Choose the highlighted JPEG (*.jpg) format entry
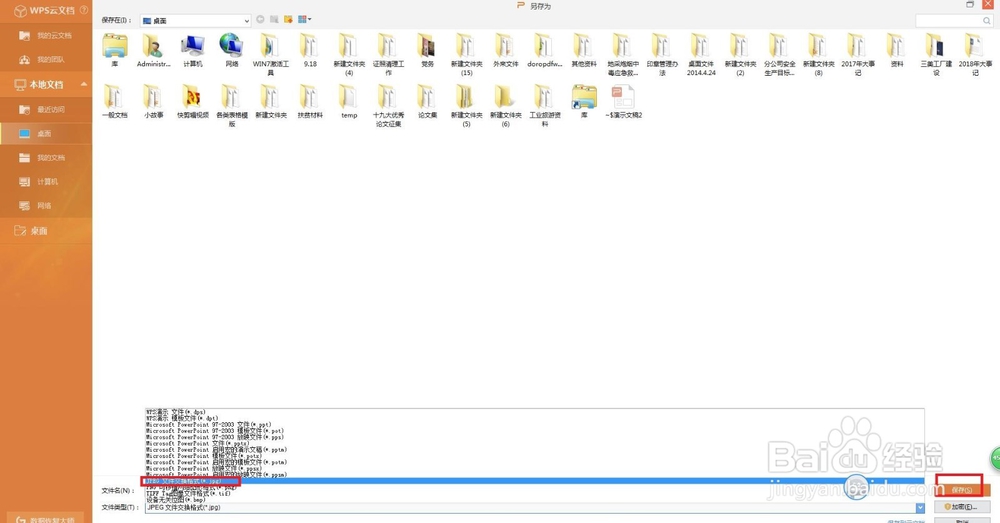Viewport: 1000px width, 523px height. 534,481
